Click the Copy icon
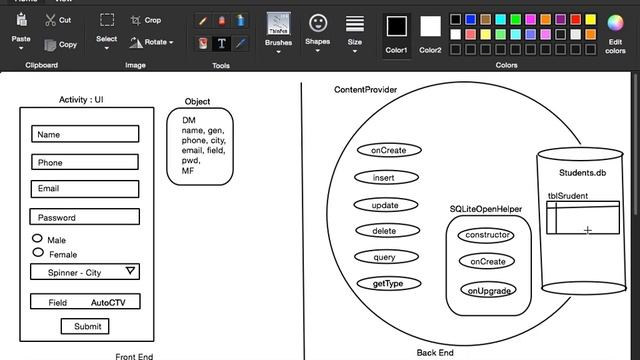 click(50, 45)
